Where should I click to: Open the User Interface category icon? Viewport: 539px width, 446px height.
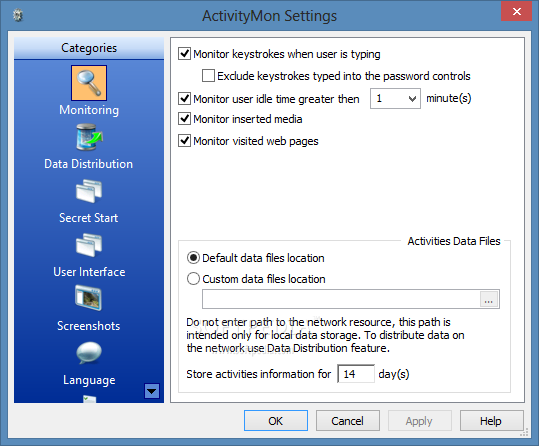89,245
